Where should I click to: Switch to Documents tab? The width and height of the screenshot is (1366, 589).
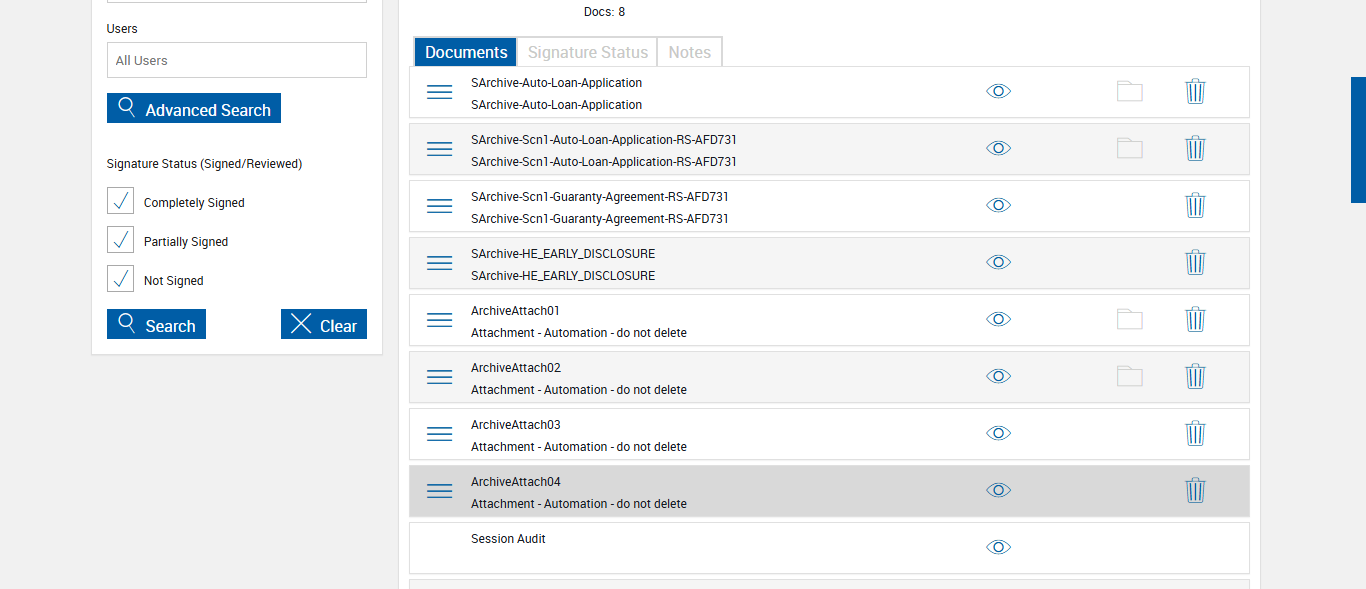click(466, 52)
